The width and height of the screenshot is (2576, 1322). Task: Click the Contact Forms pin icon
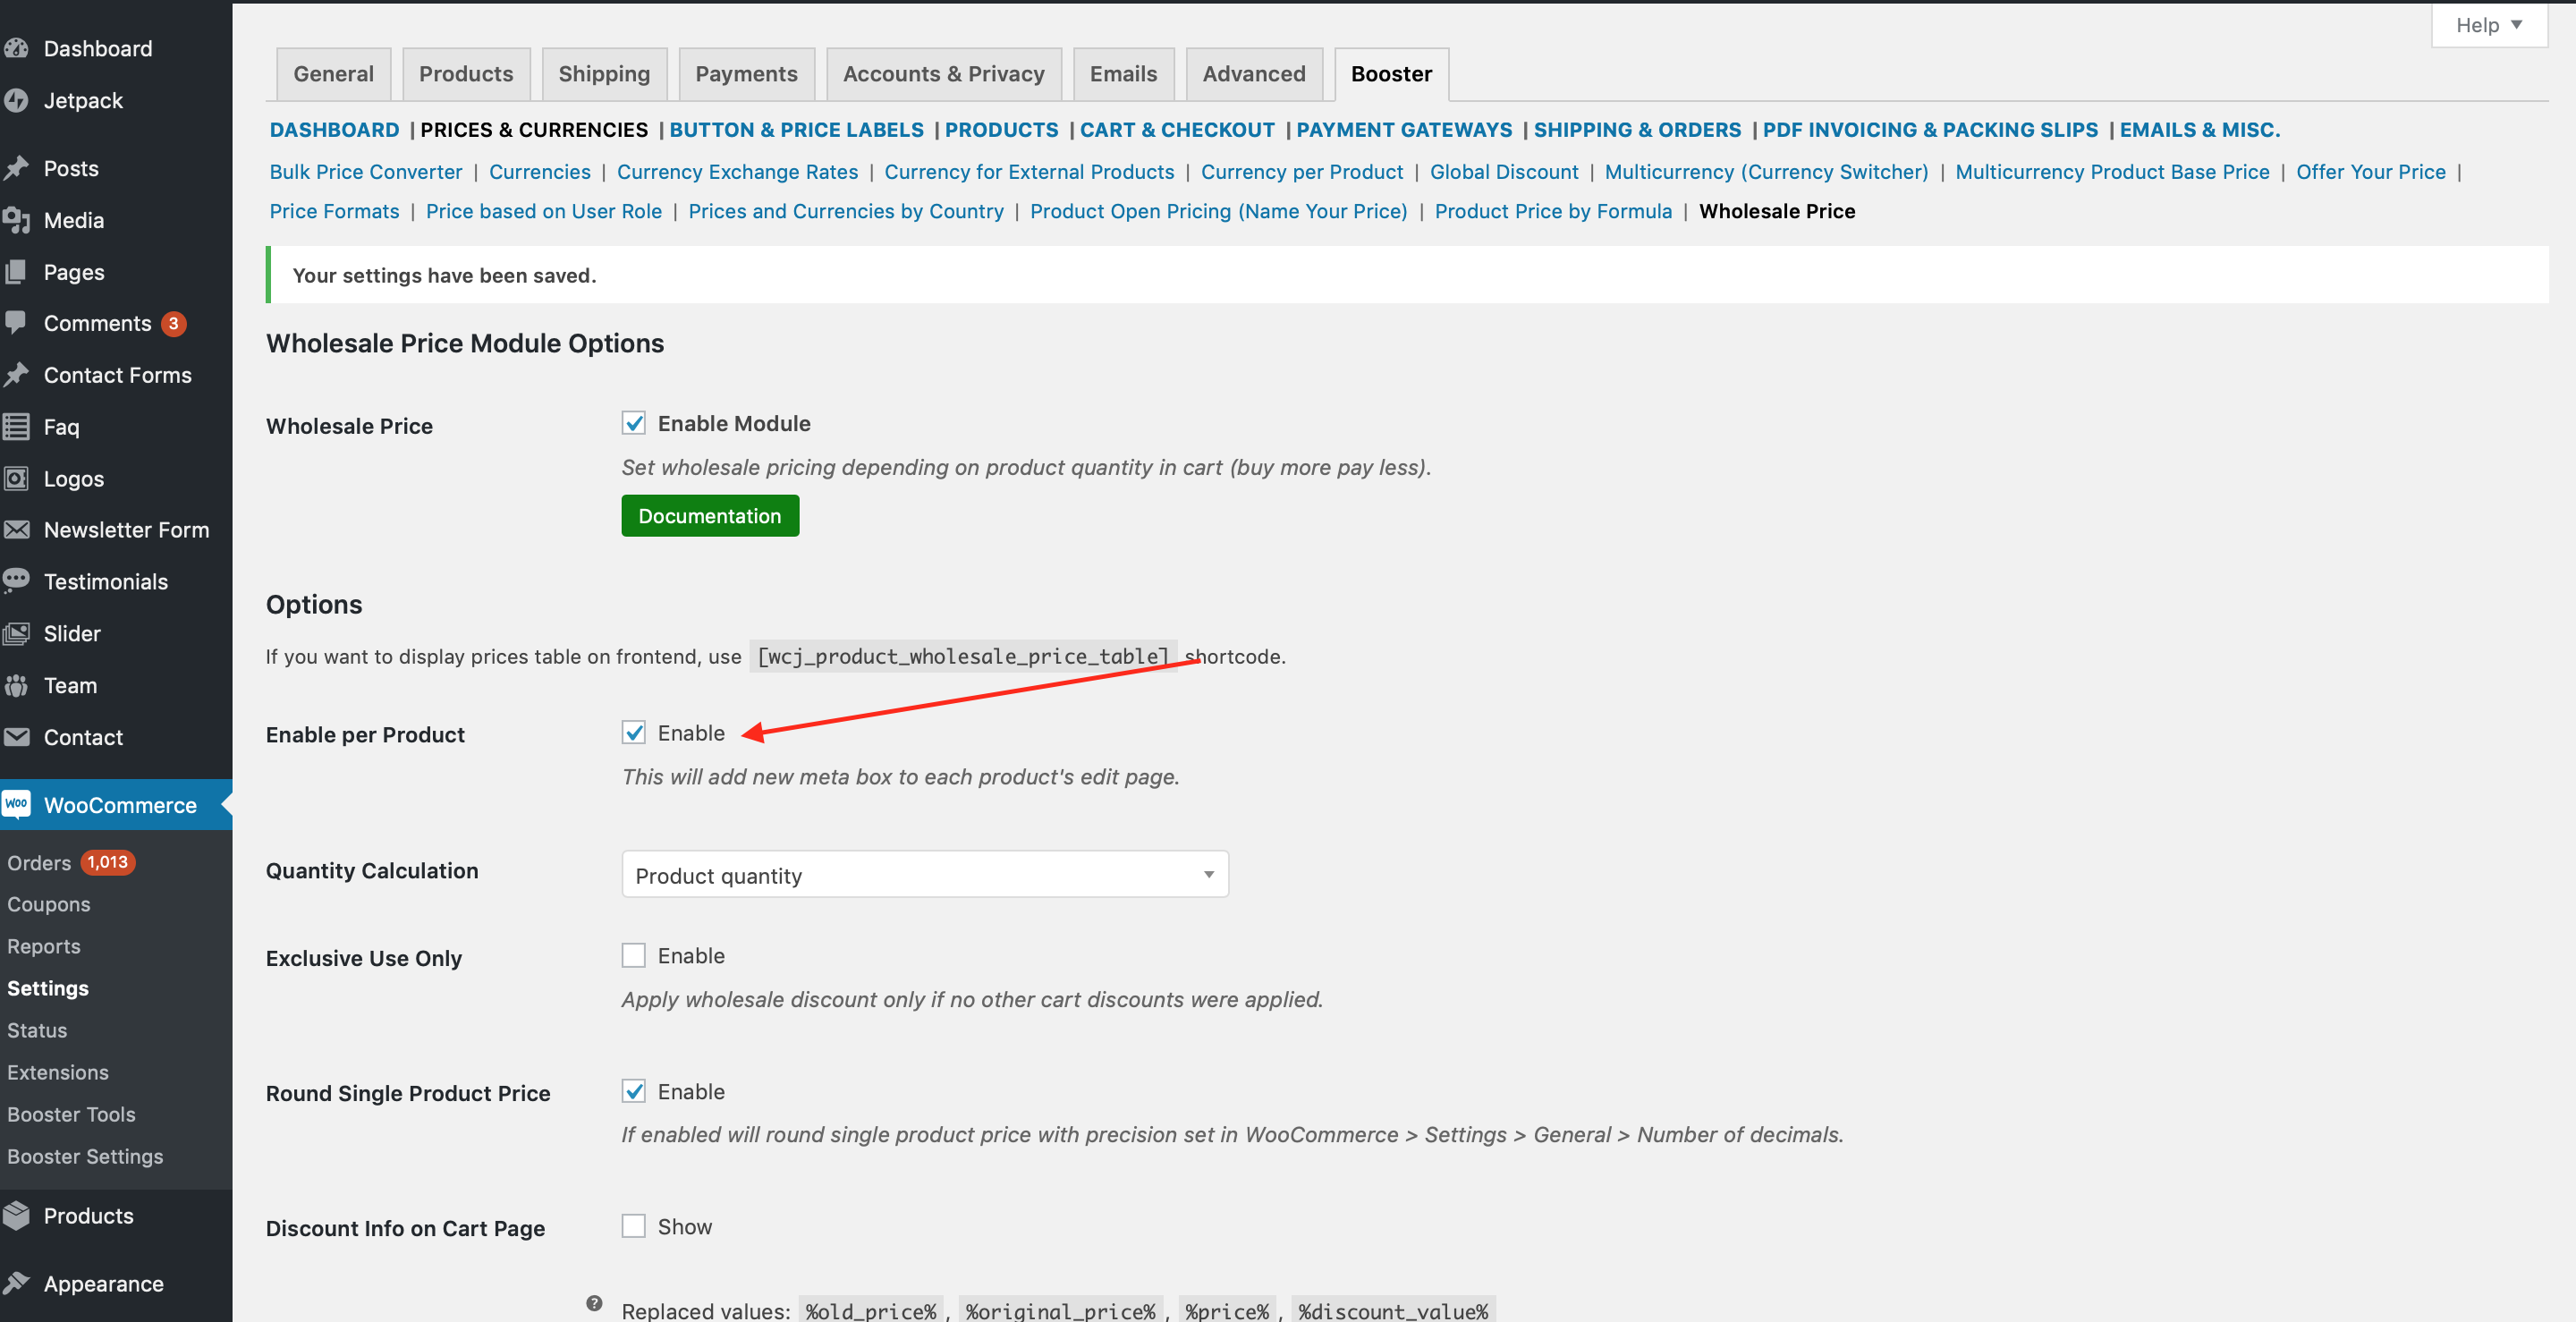[16, 375]
